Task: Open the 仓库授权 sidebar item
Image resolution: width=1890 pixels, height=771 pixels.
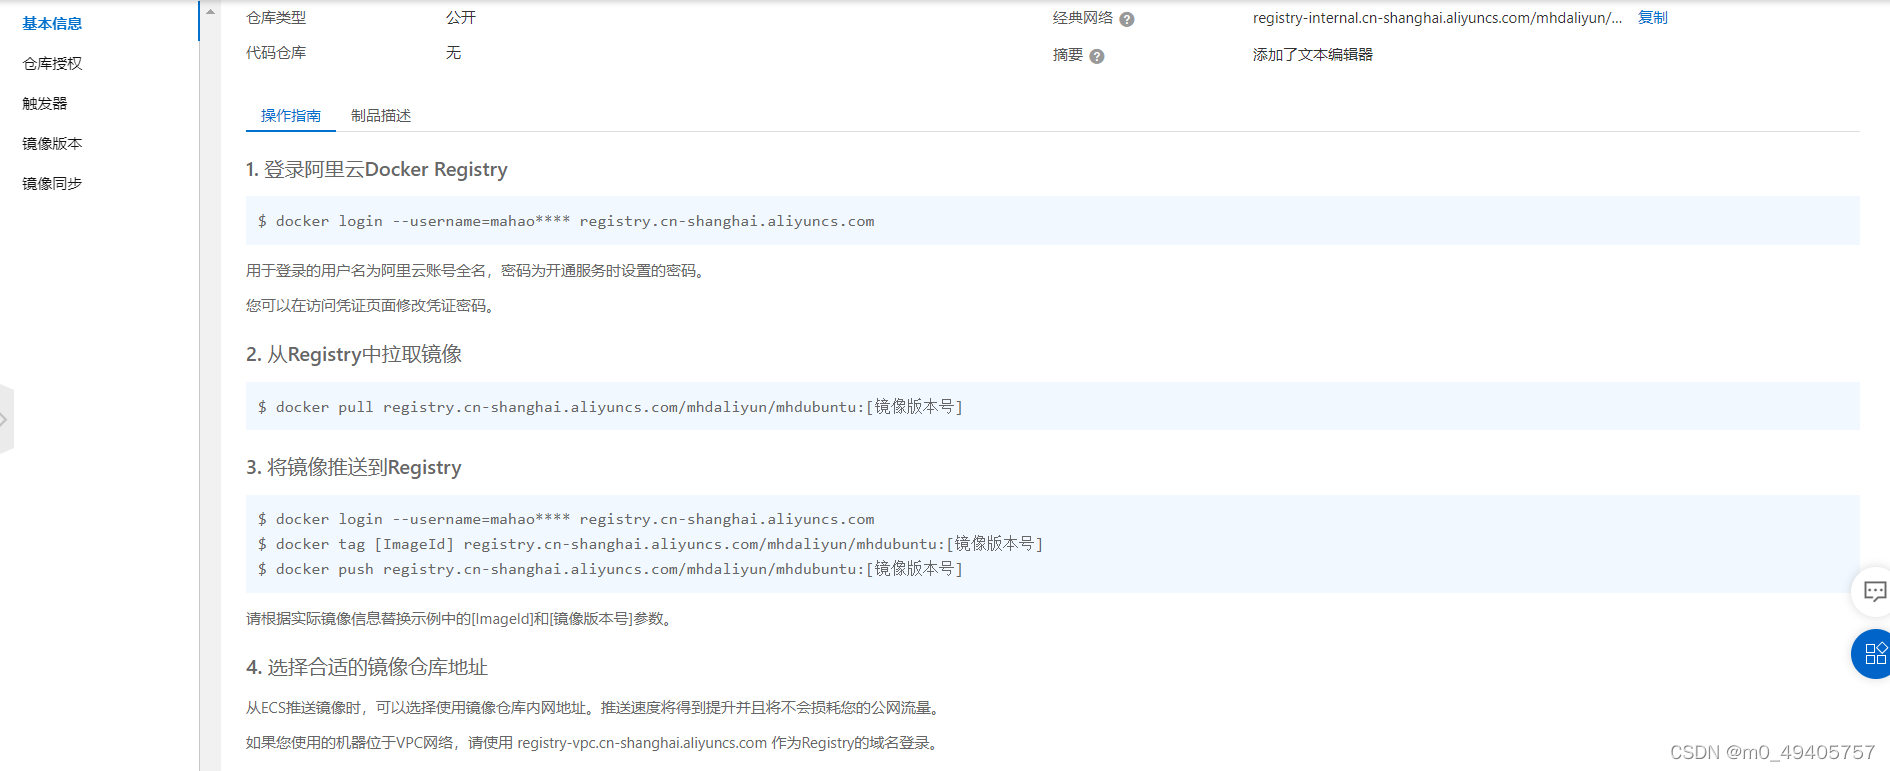Action: coord(52,63)
